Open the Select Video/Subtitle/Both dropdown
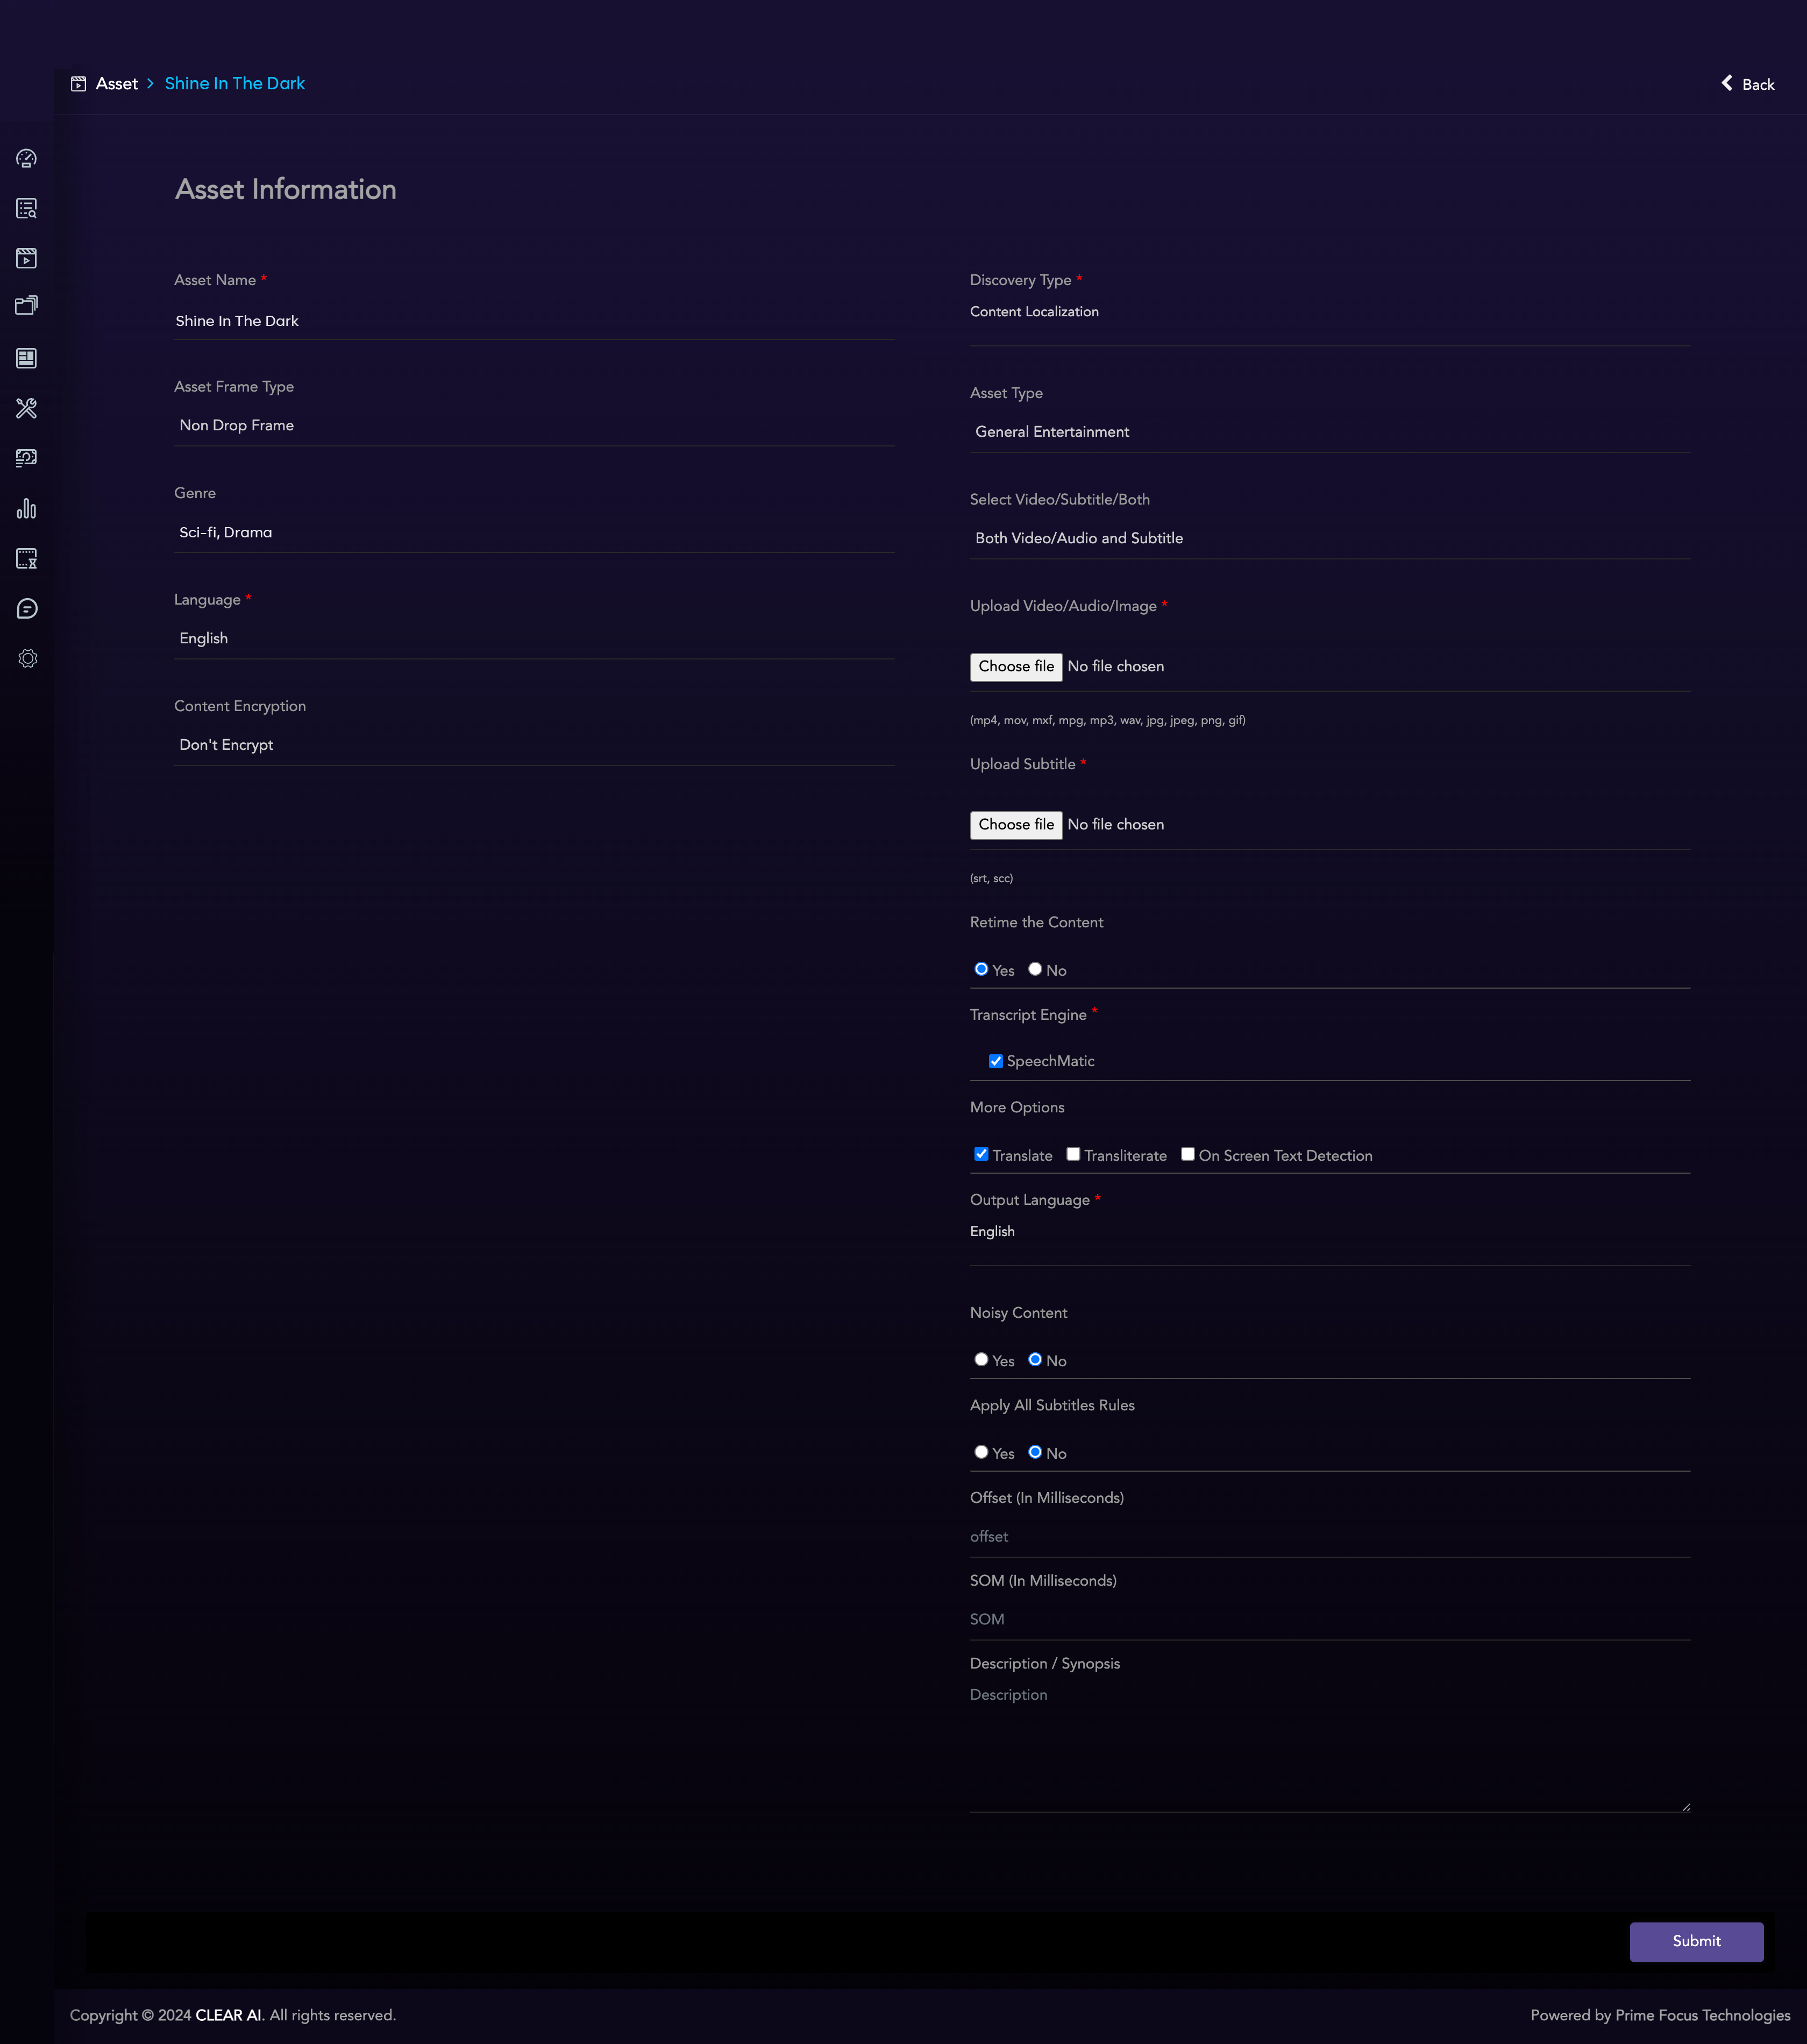The width and height of the screenshot is (1807, 2044). [x=1330, y=539]
